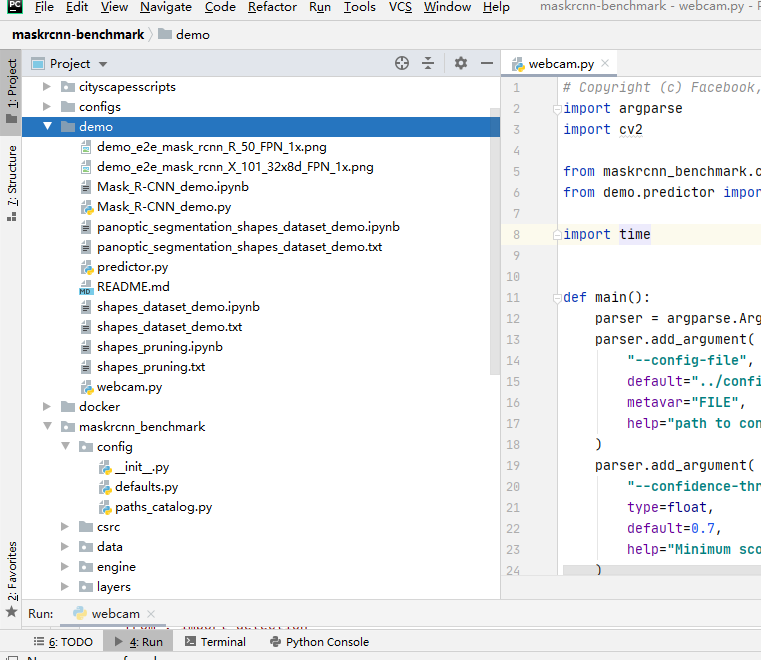Viewport: 761px width, 660px height.
Task: Expand the data folder
Action: pos(65,547)
